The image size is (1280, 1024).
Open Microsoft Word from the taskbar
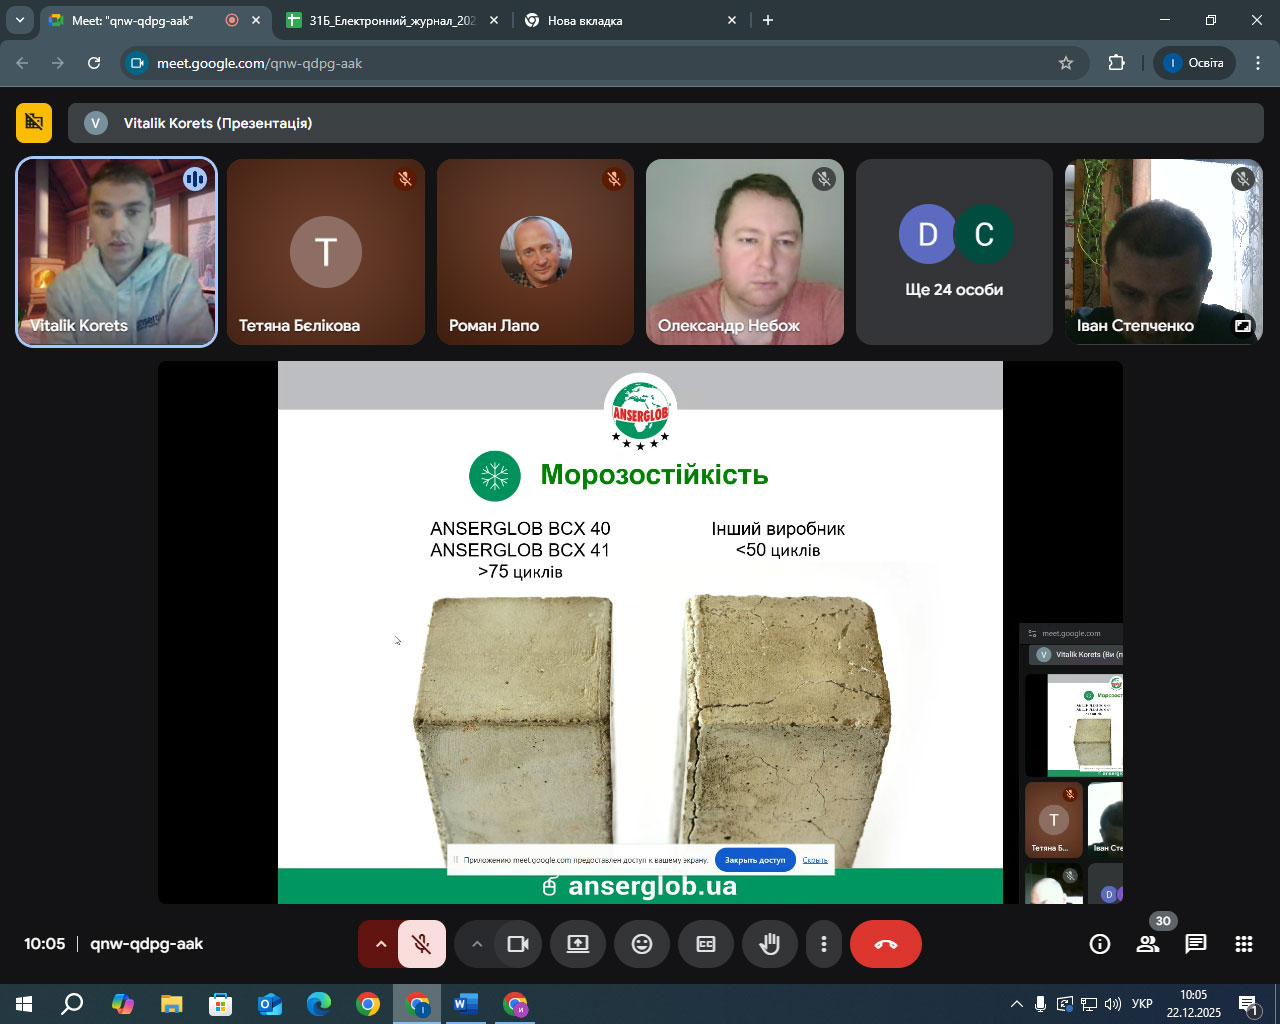466,1004
